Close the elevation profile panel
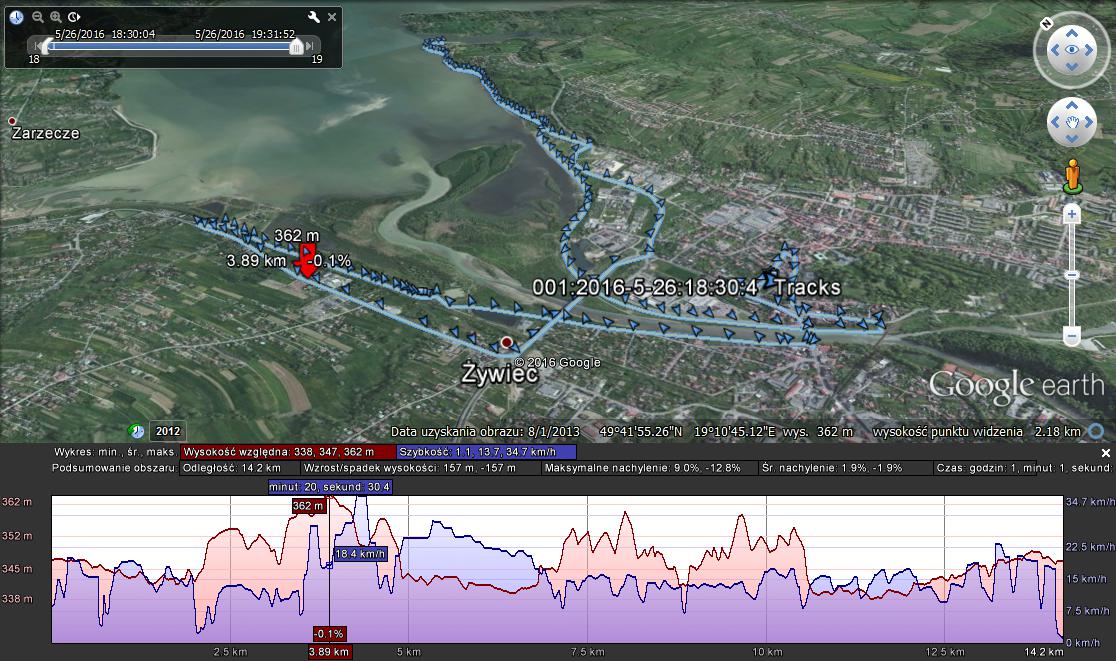The width and height of the screenshot is (1116, 661). coord(1105,453)
